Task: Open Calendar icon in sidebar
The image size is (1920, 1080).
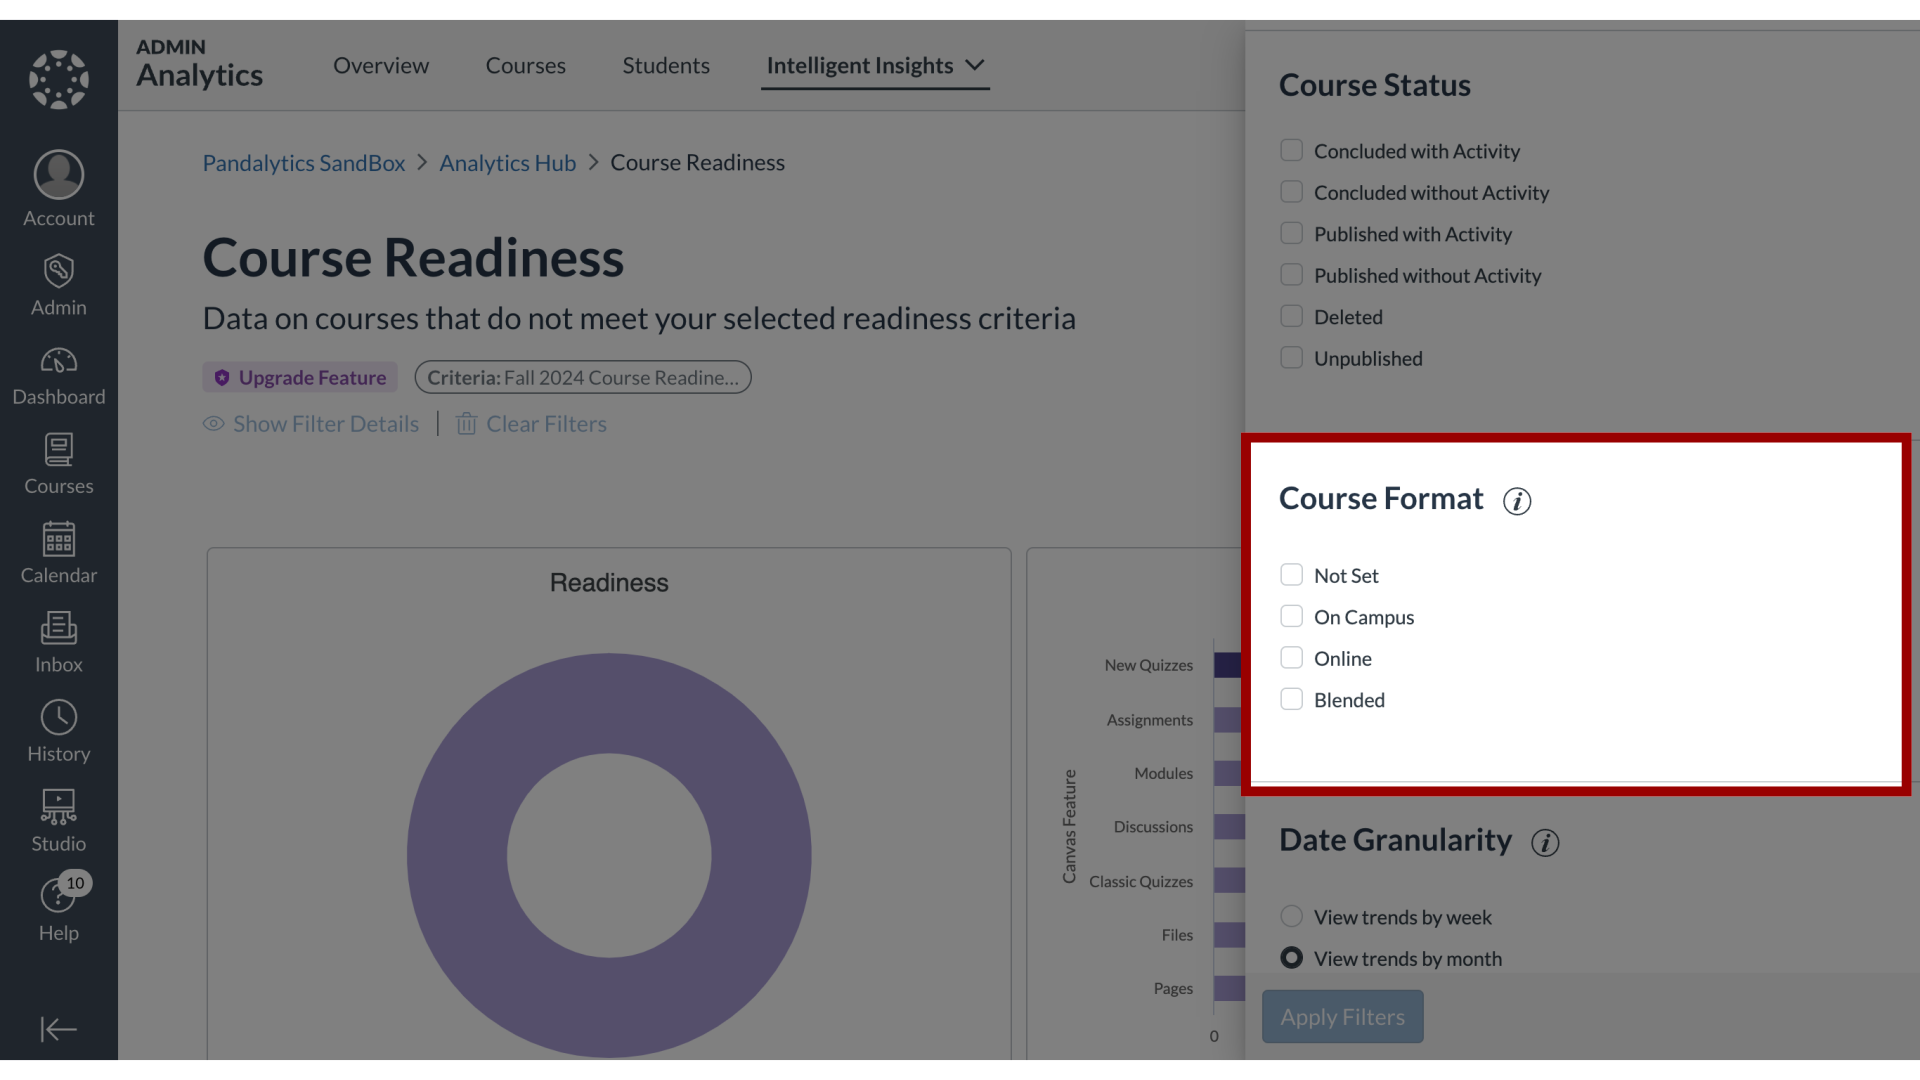Action: [58, 539]
